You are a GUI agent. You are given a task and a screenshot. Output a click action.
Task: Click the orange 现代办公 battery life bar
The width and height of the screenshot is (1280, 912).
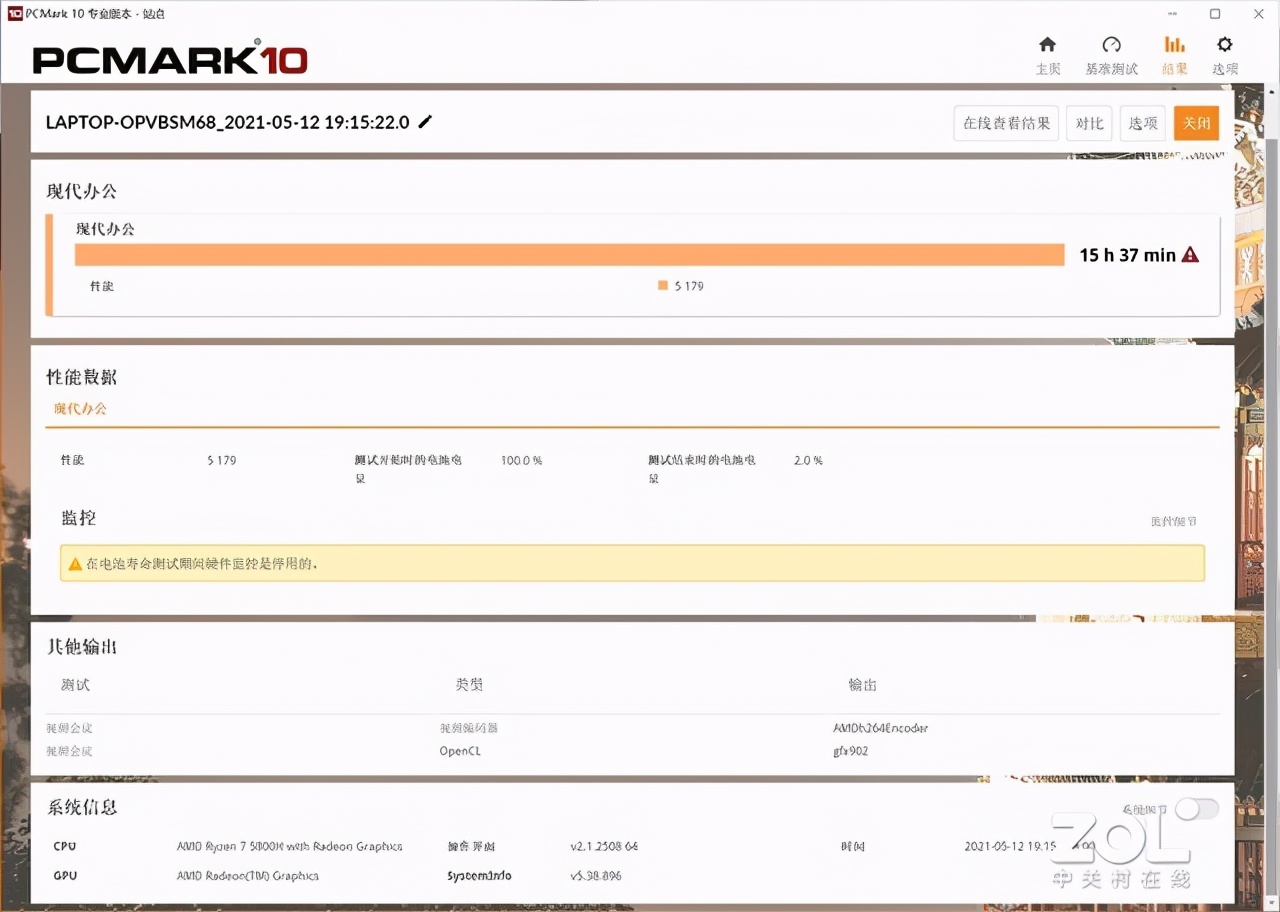[x=569, y=255]
